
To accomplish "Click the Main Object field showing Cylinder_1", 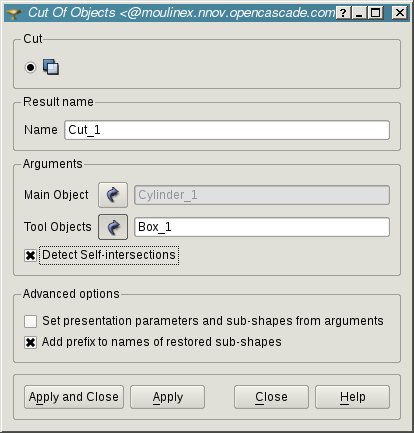I will (262, 195).
